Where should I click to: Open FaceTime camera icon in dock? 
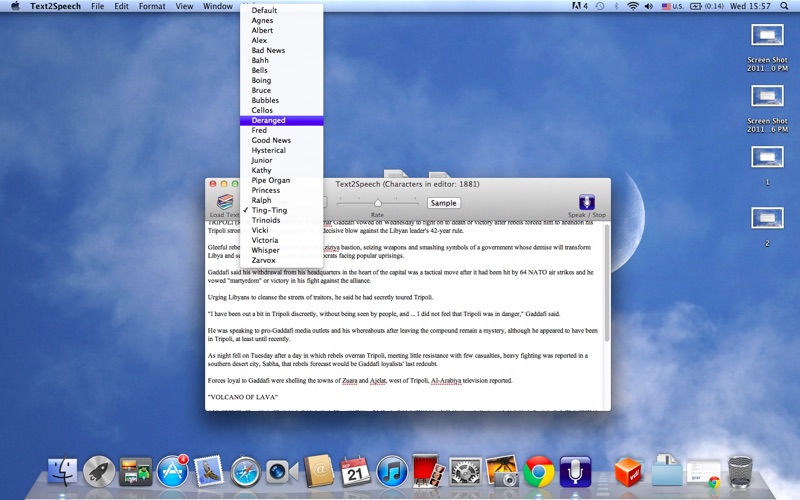[282, 472]
